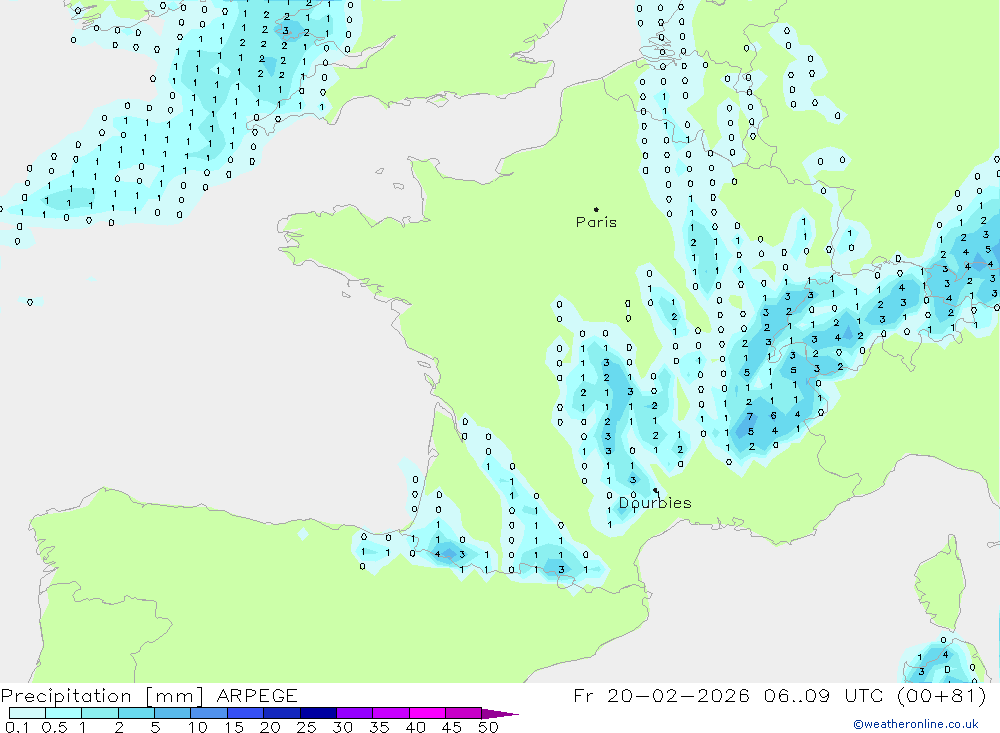Click the '06..09 UTC (00+81)' time text

click(x=875, y=695)
